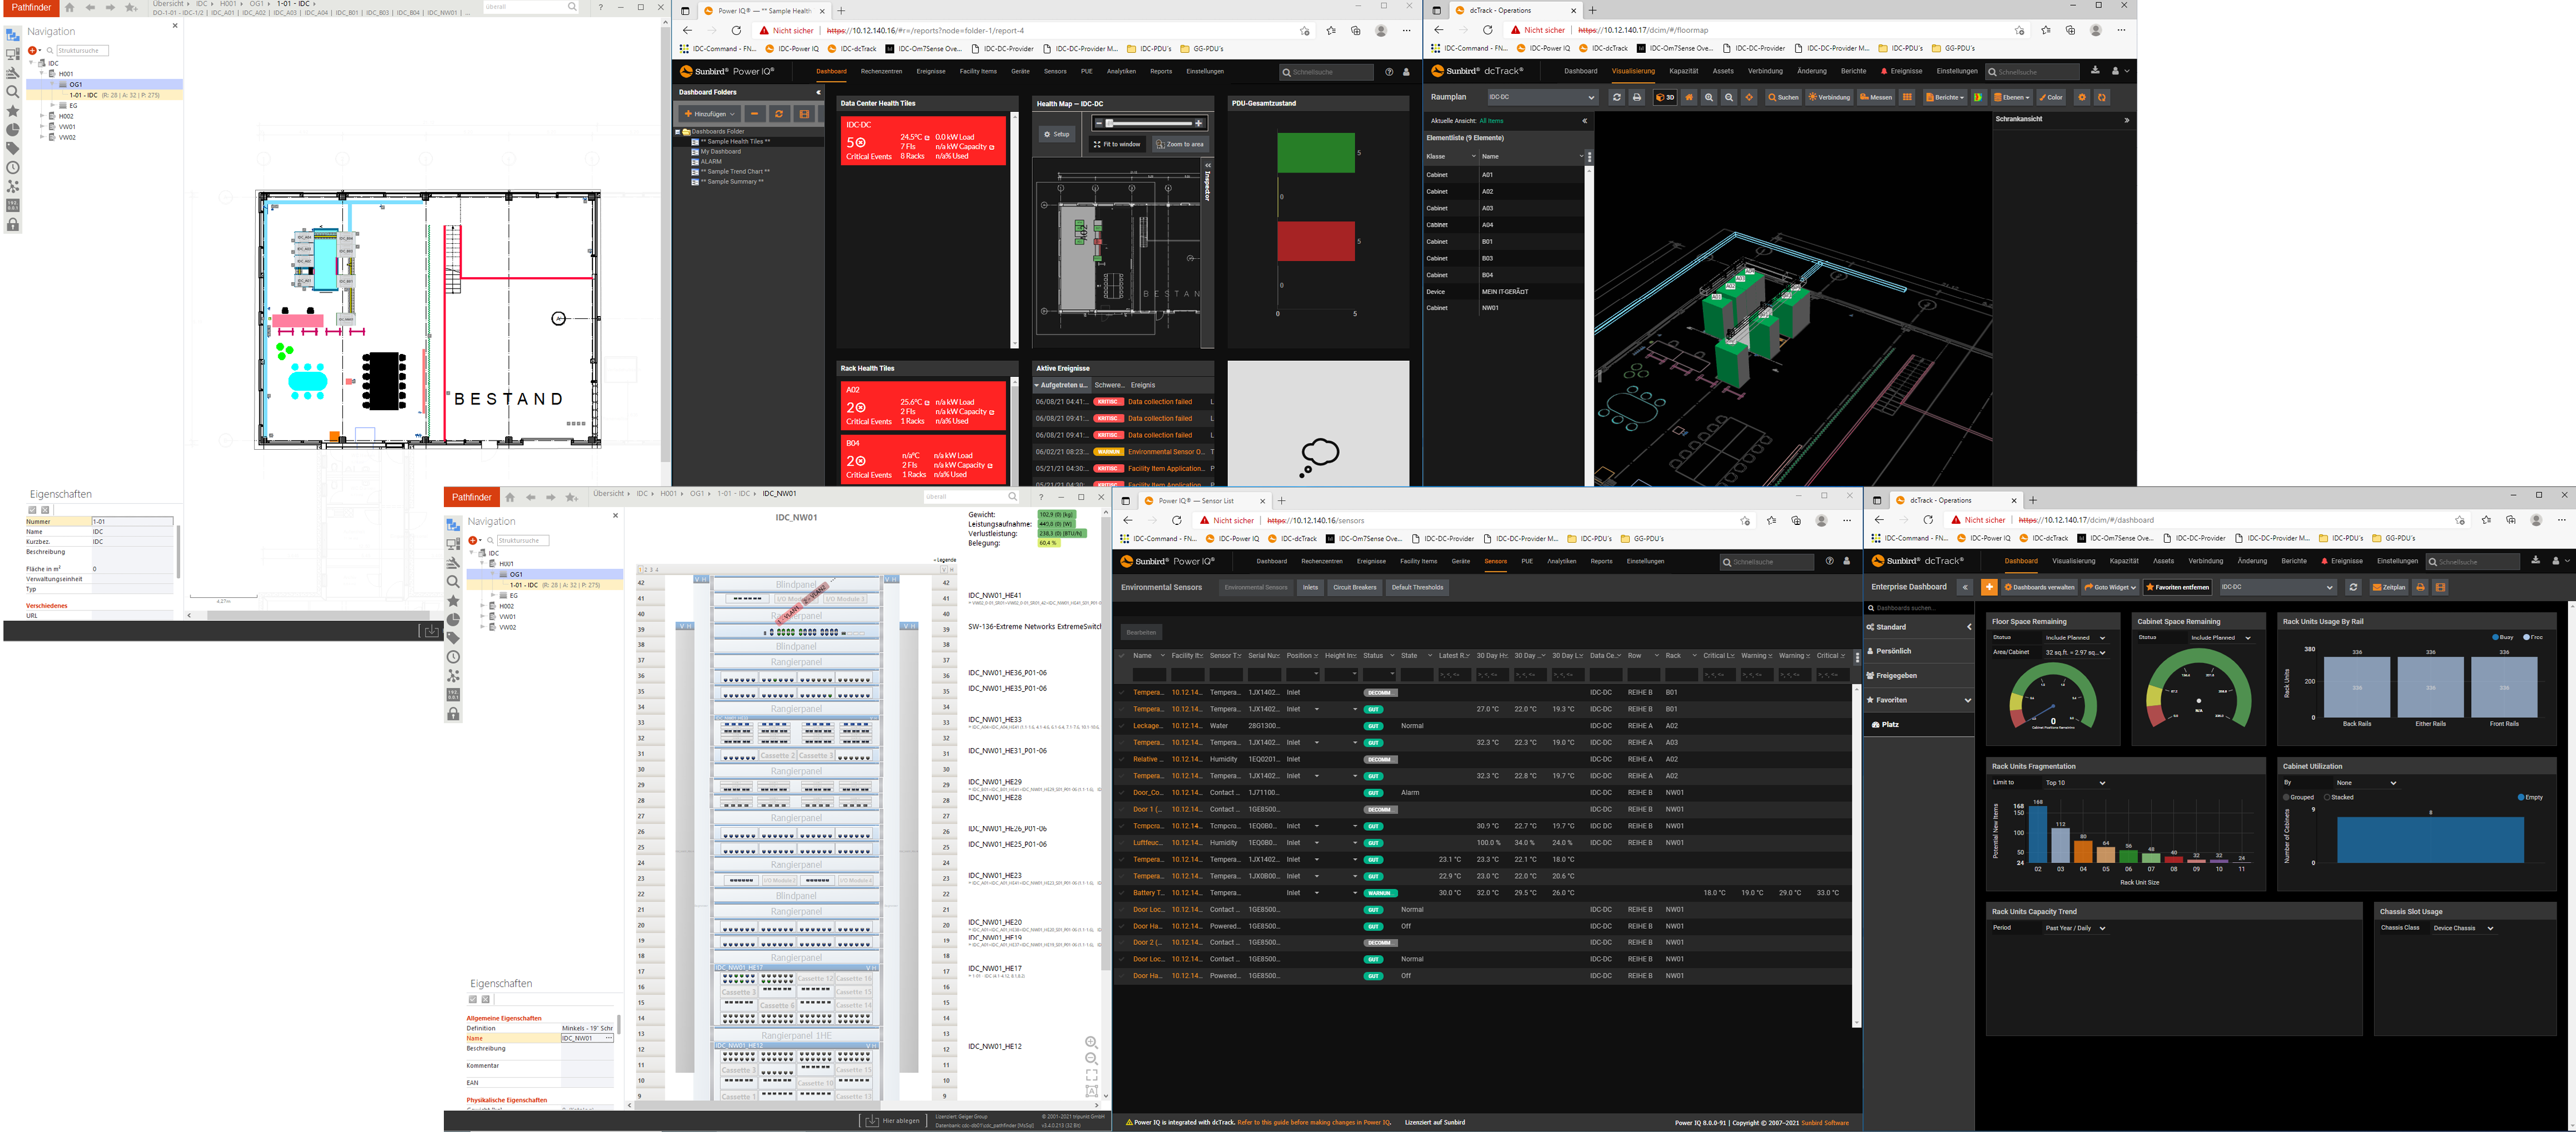Print the floormap using the printer icon
Image resolution: width=2576 pixels, height=1133 pixels.
pyautogui.click(x=1637, y=97)
